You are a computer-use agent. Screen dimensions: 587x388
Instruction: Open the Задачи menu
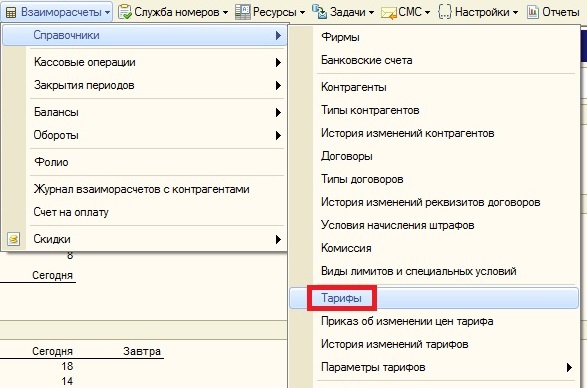[x=343, y=12]
